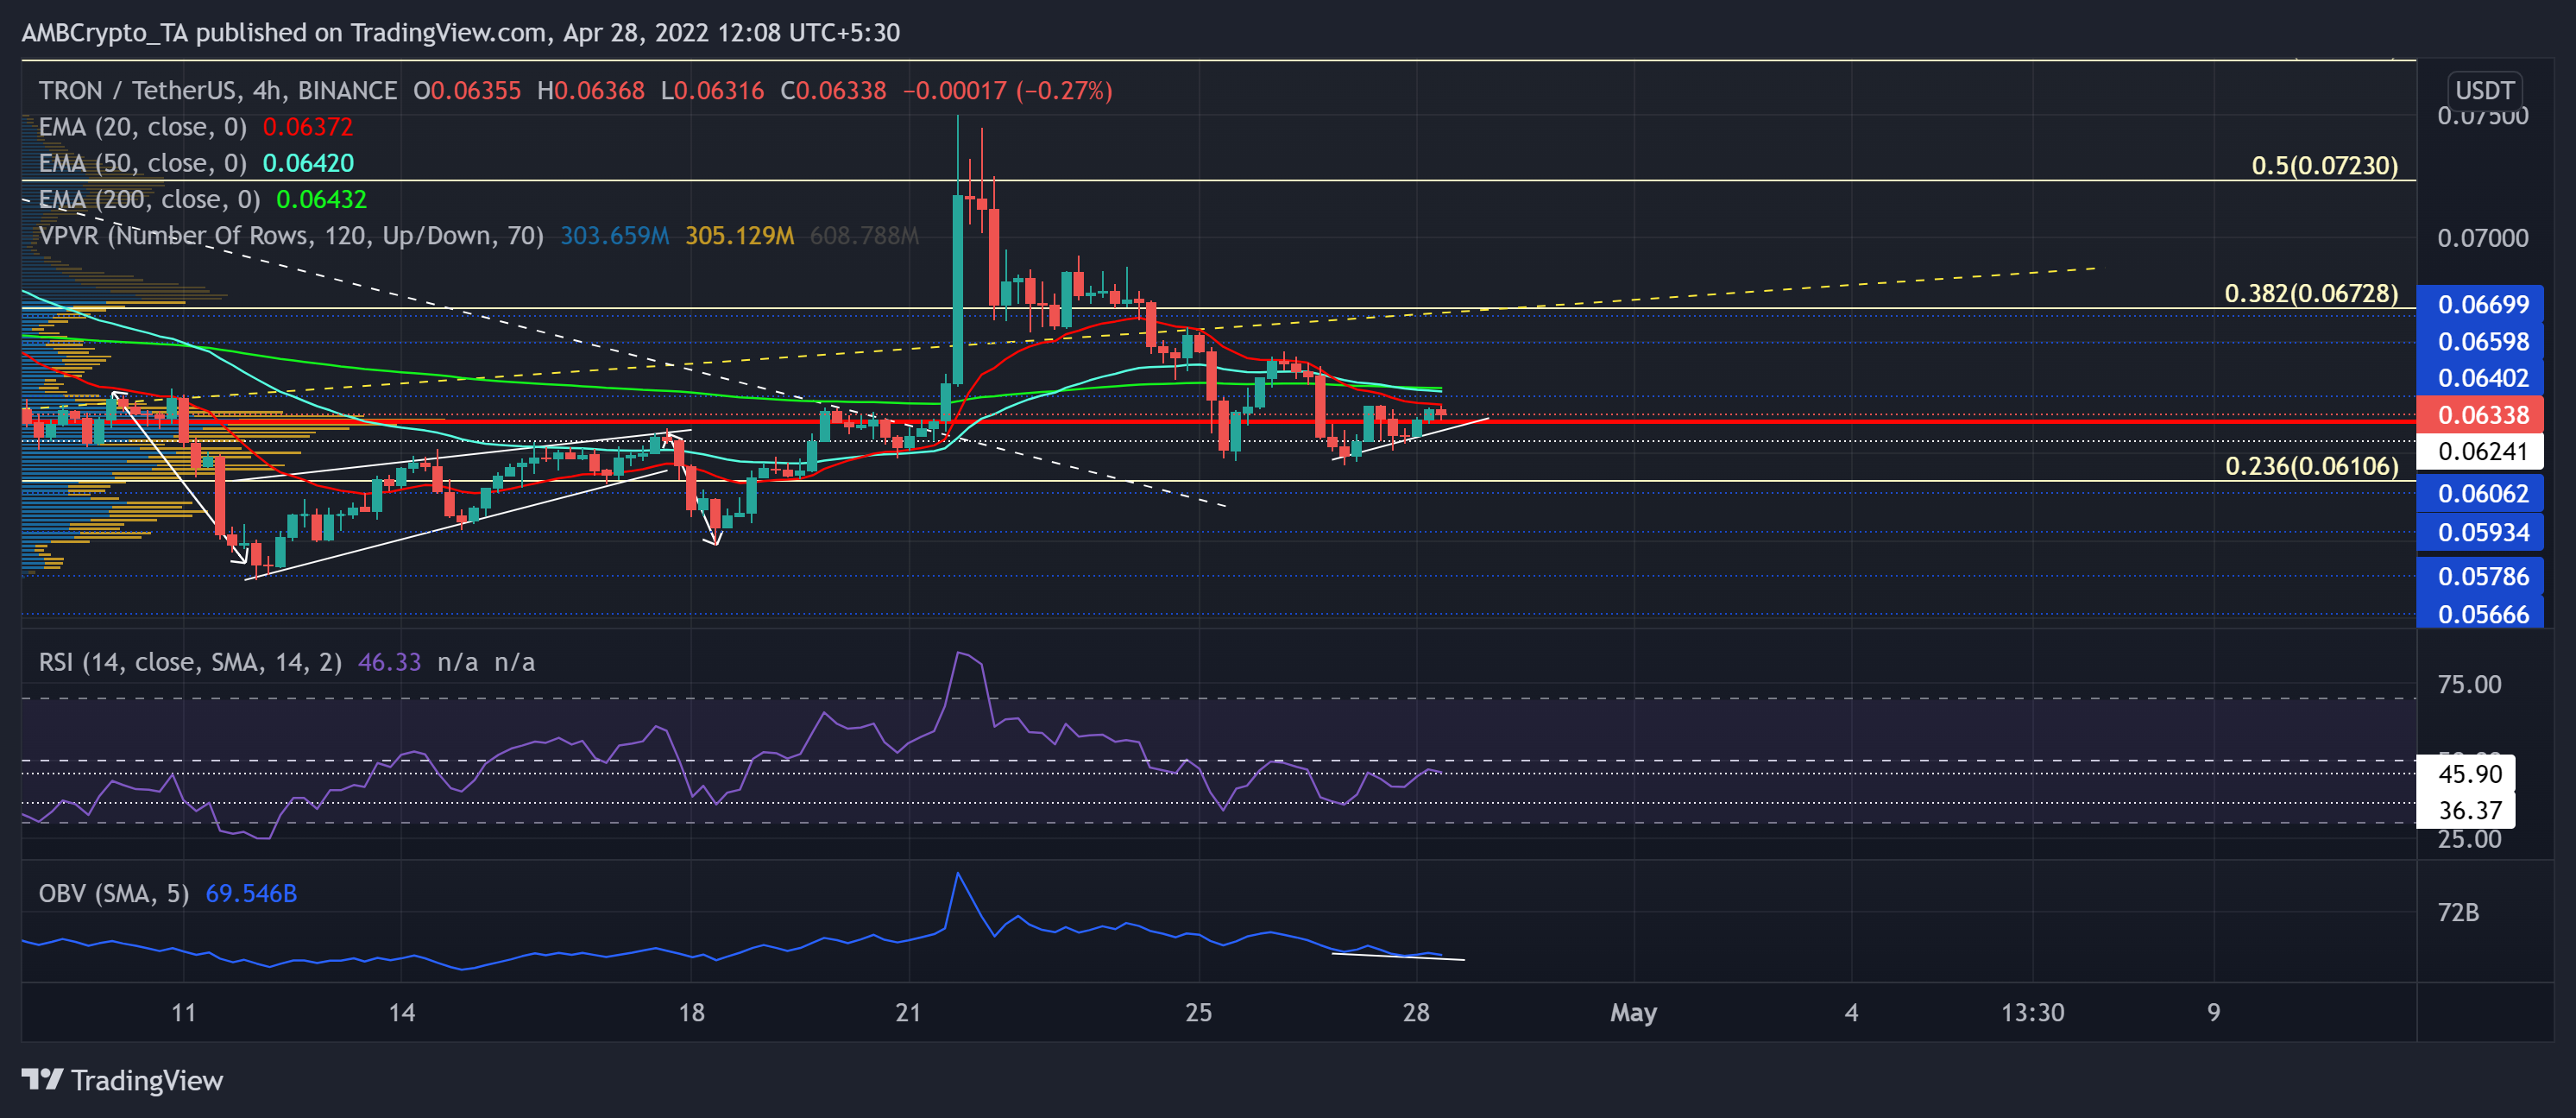This screenshot has width=2576, height=1118.
Task: Click the 0.05934 blue price tag
Action: click(2482, 532)
